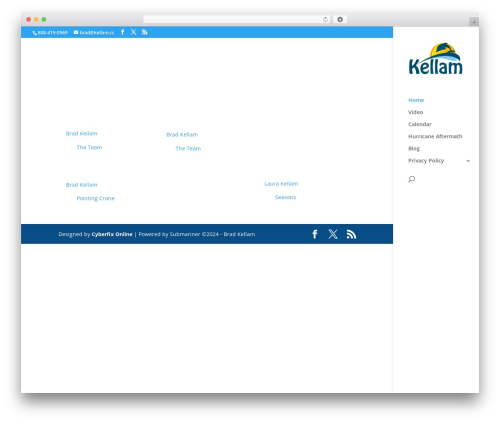Screen dimensions: 500x423
Task: Open the Seasons link
Action: [285, 197]
